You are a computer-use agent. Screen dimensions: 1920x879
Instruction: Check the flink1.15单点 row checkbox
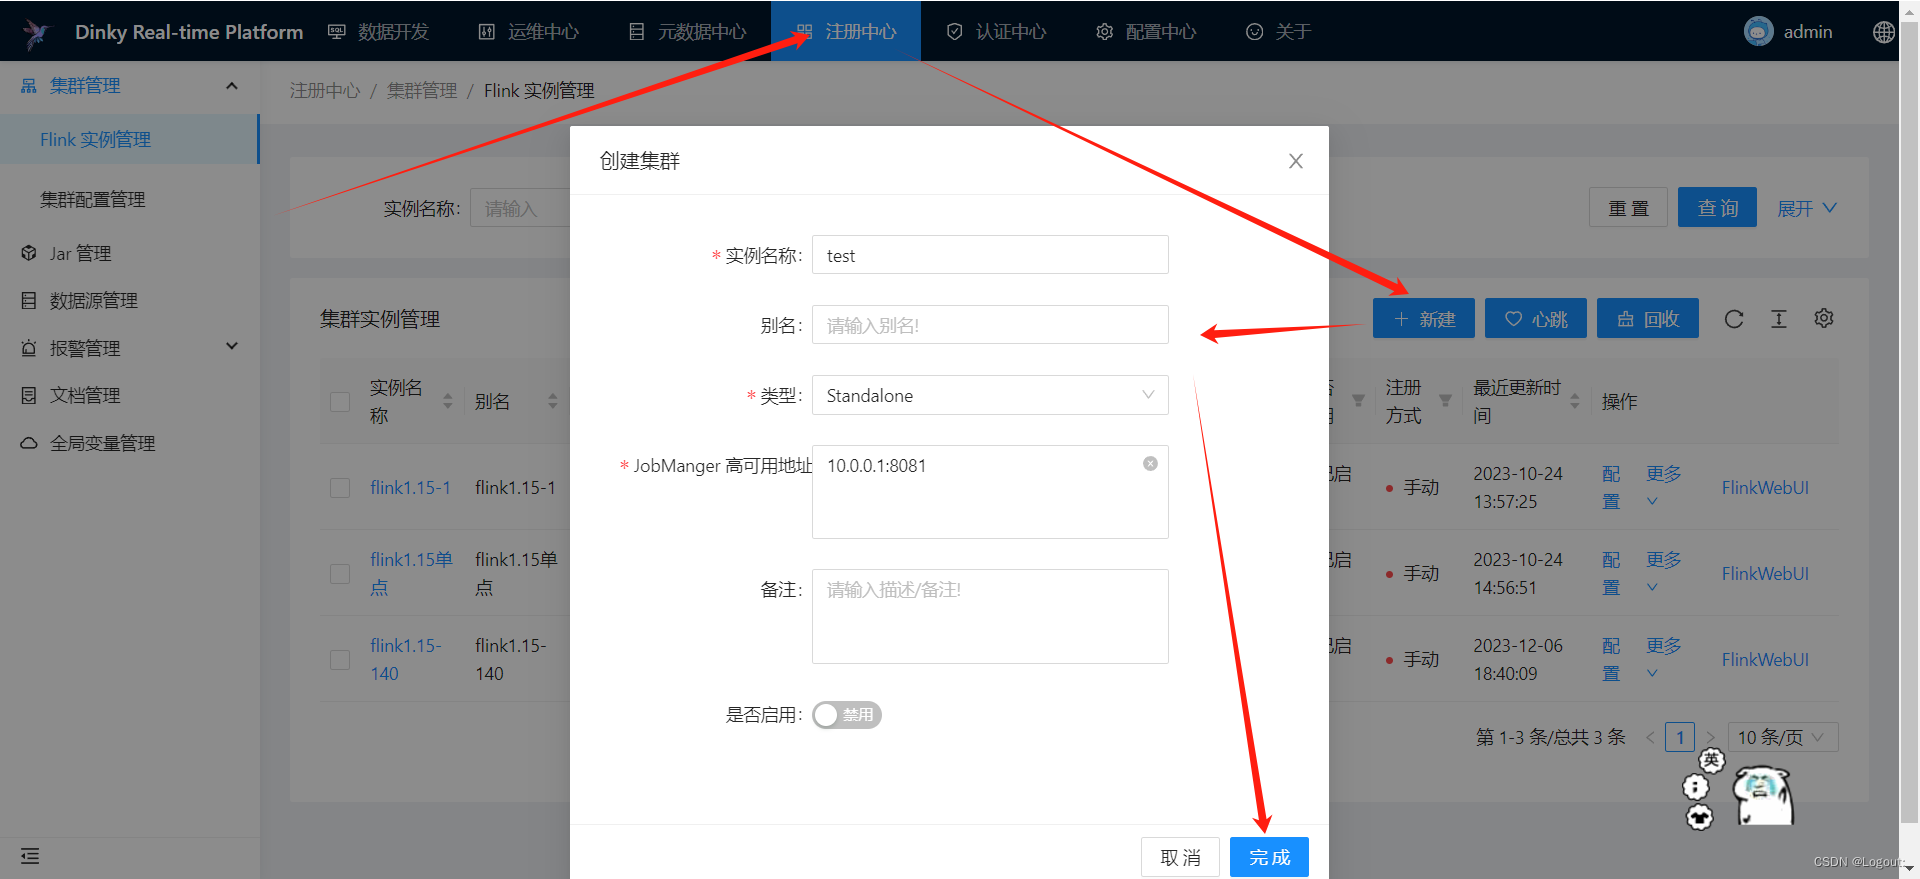[x=340, y=574]
